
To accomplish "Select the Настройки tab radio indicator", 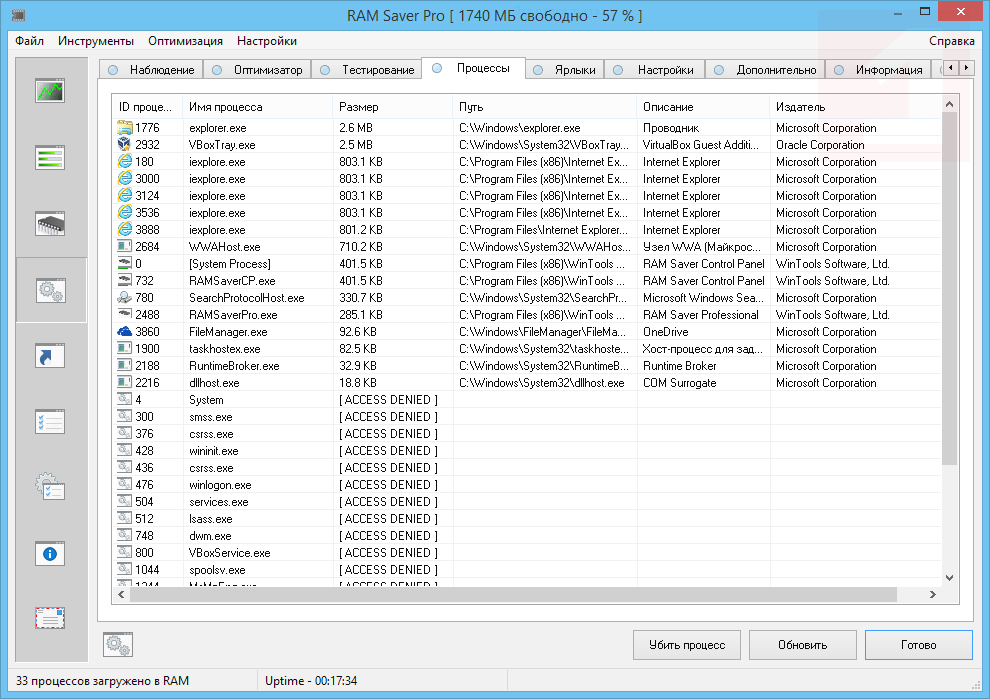I will coord(618,70).
